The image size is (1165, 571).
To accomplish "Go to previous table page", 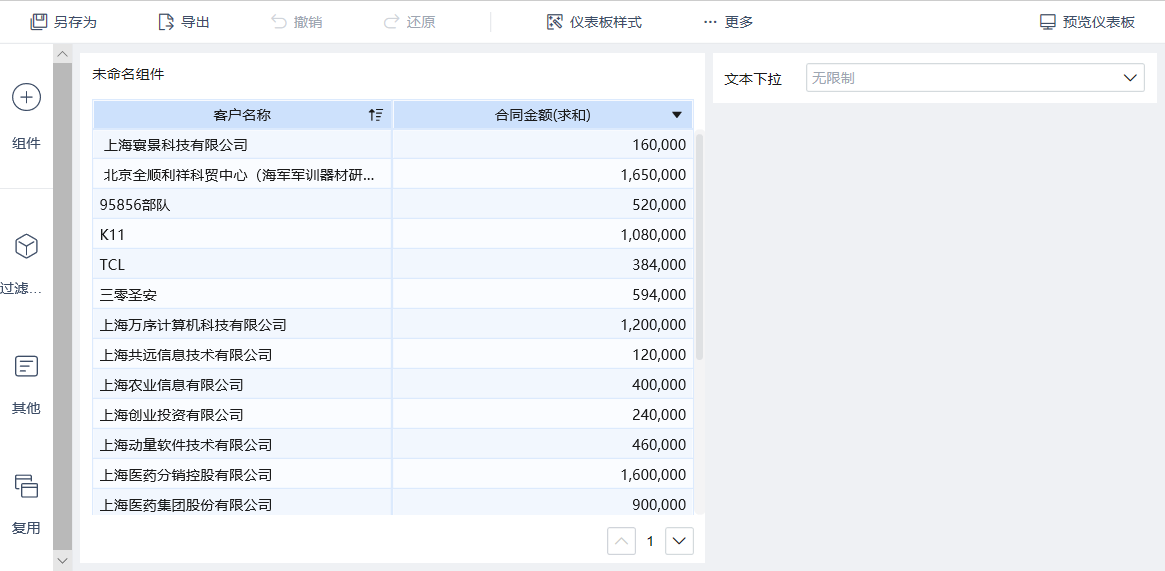I will point(621,541).
